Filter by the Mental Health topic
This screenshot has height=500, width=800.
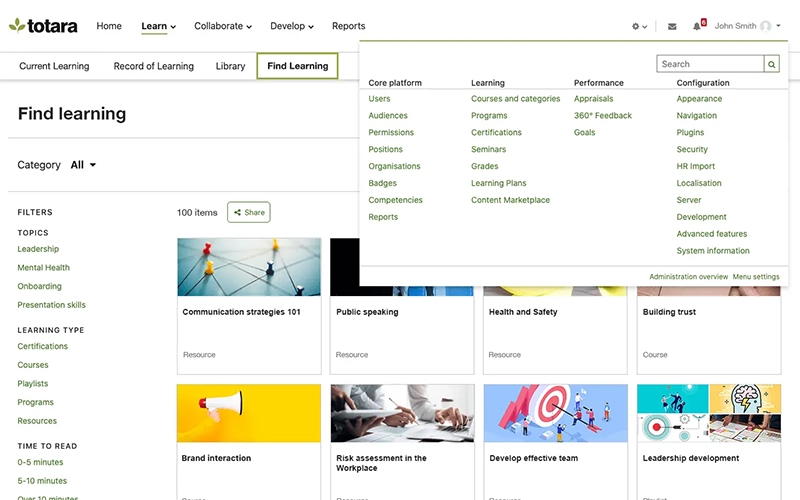[43, 267]
